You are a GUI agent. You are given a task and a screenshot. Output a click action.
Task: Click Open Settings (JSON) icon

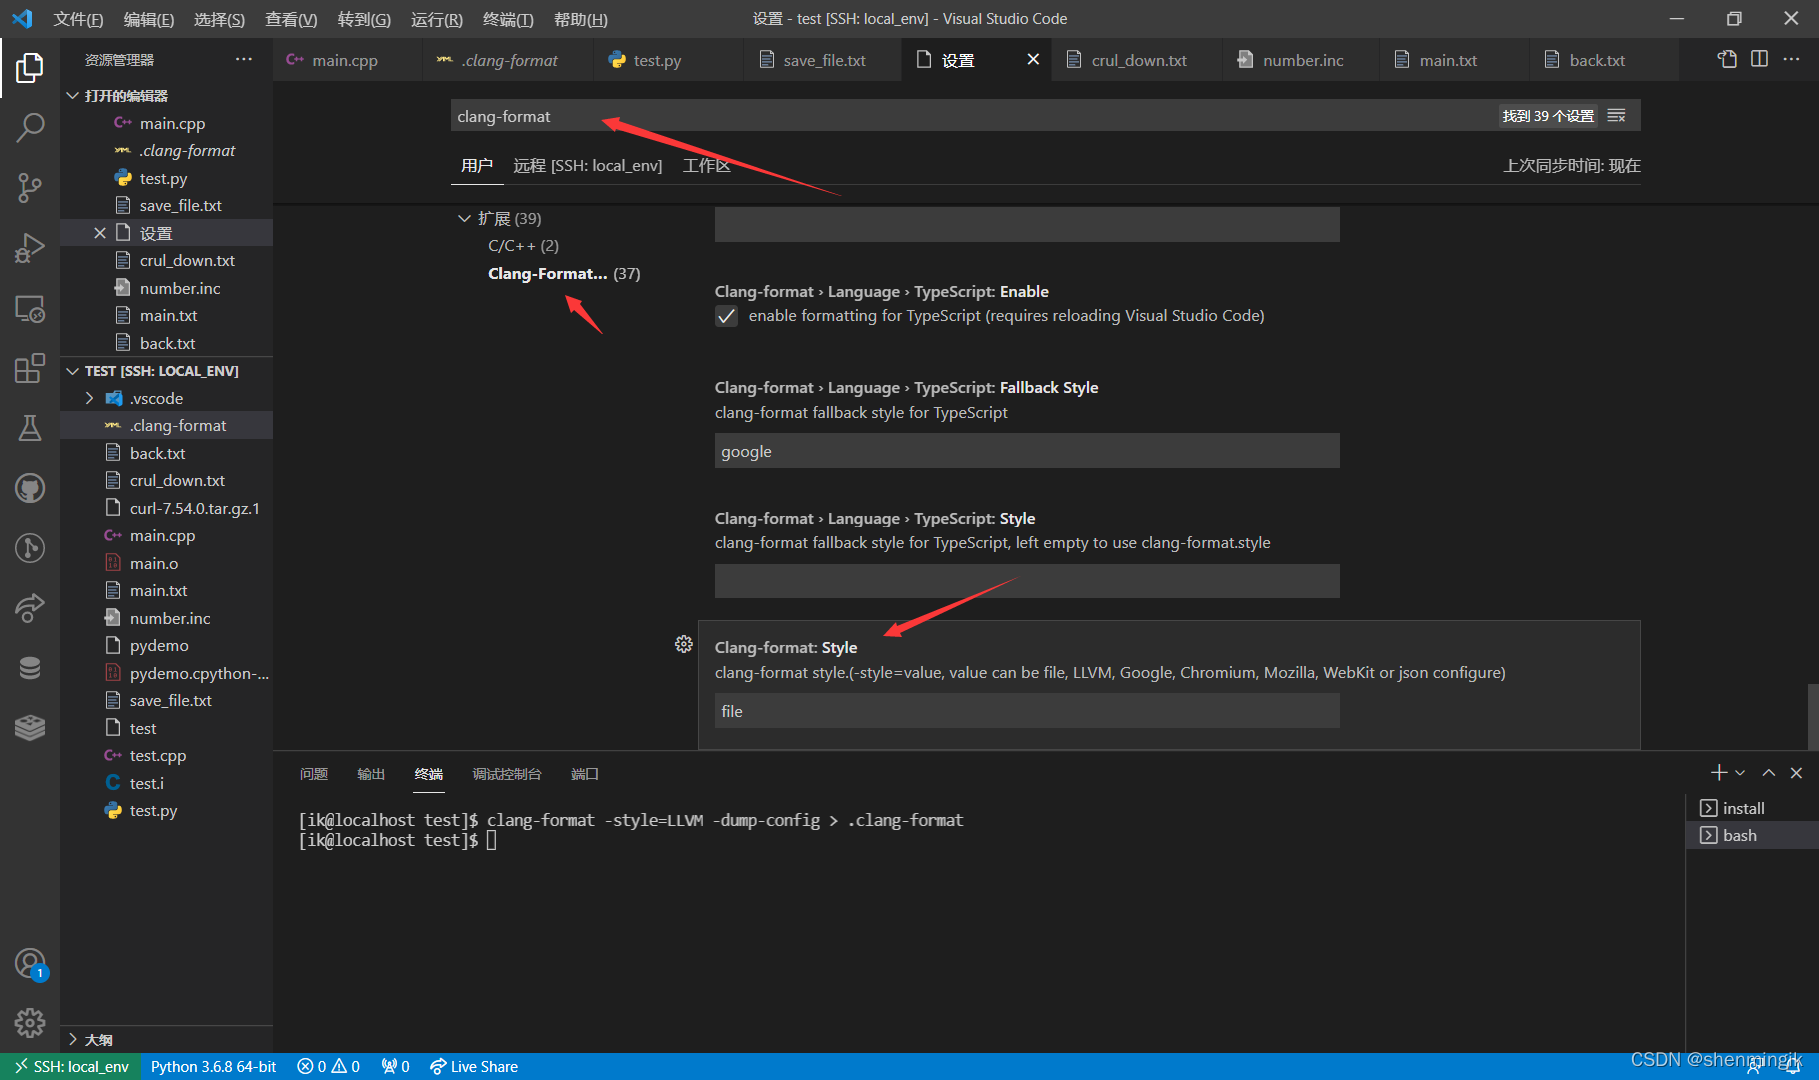[x=1727, y=59]
